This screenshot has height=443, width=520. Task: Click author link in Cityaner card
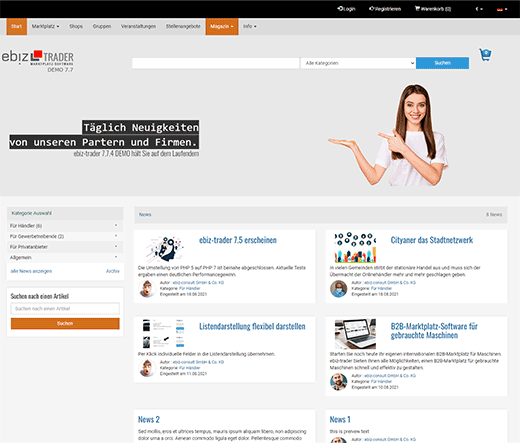pos(390,283)
